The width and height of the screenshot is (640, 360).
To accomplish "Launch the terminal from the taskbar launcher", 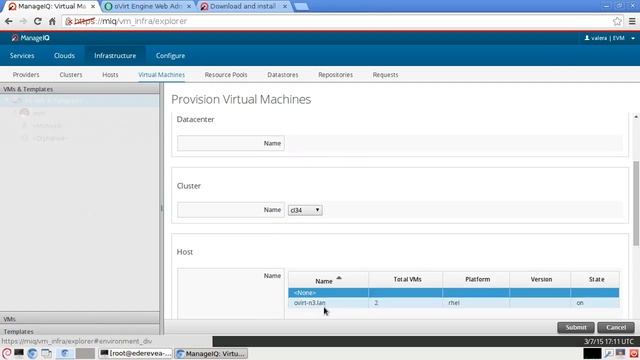I will coord(19,353).
